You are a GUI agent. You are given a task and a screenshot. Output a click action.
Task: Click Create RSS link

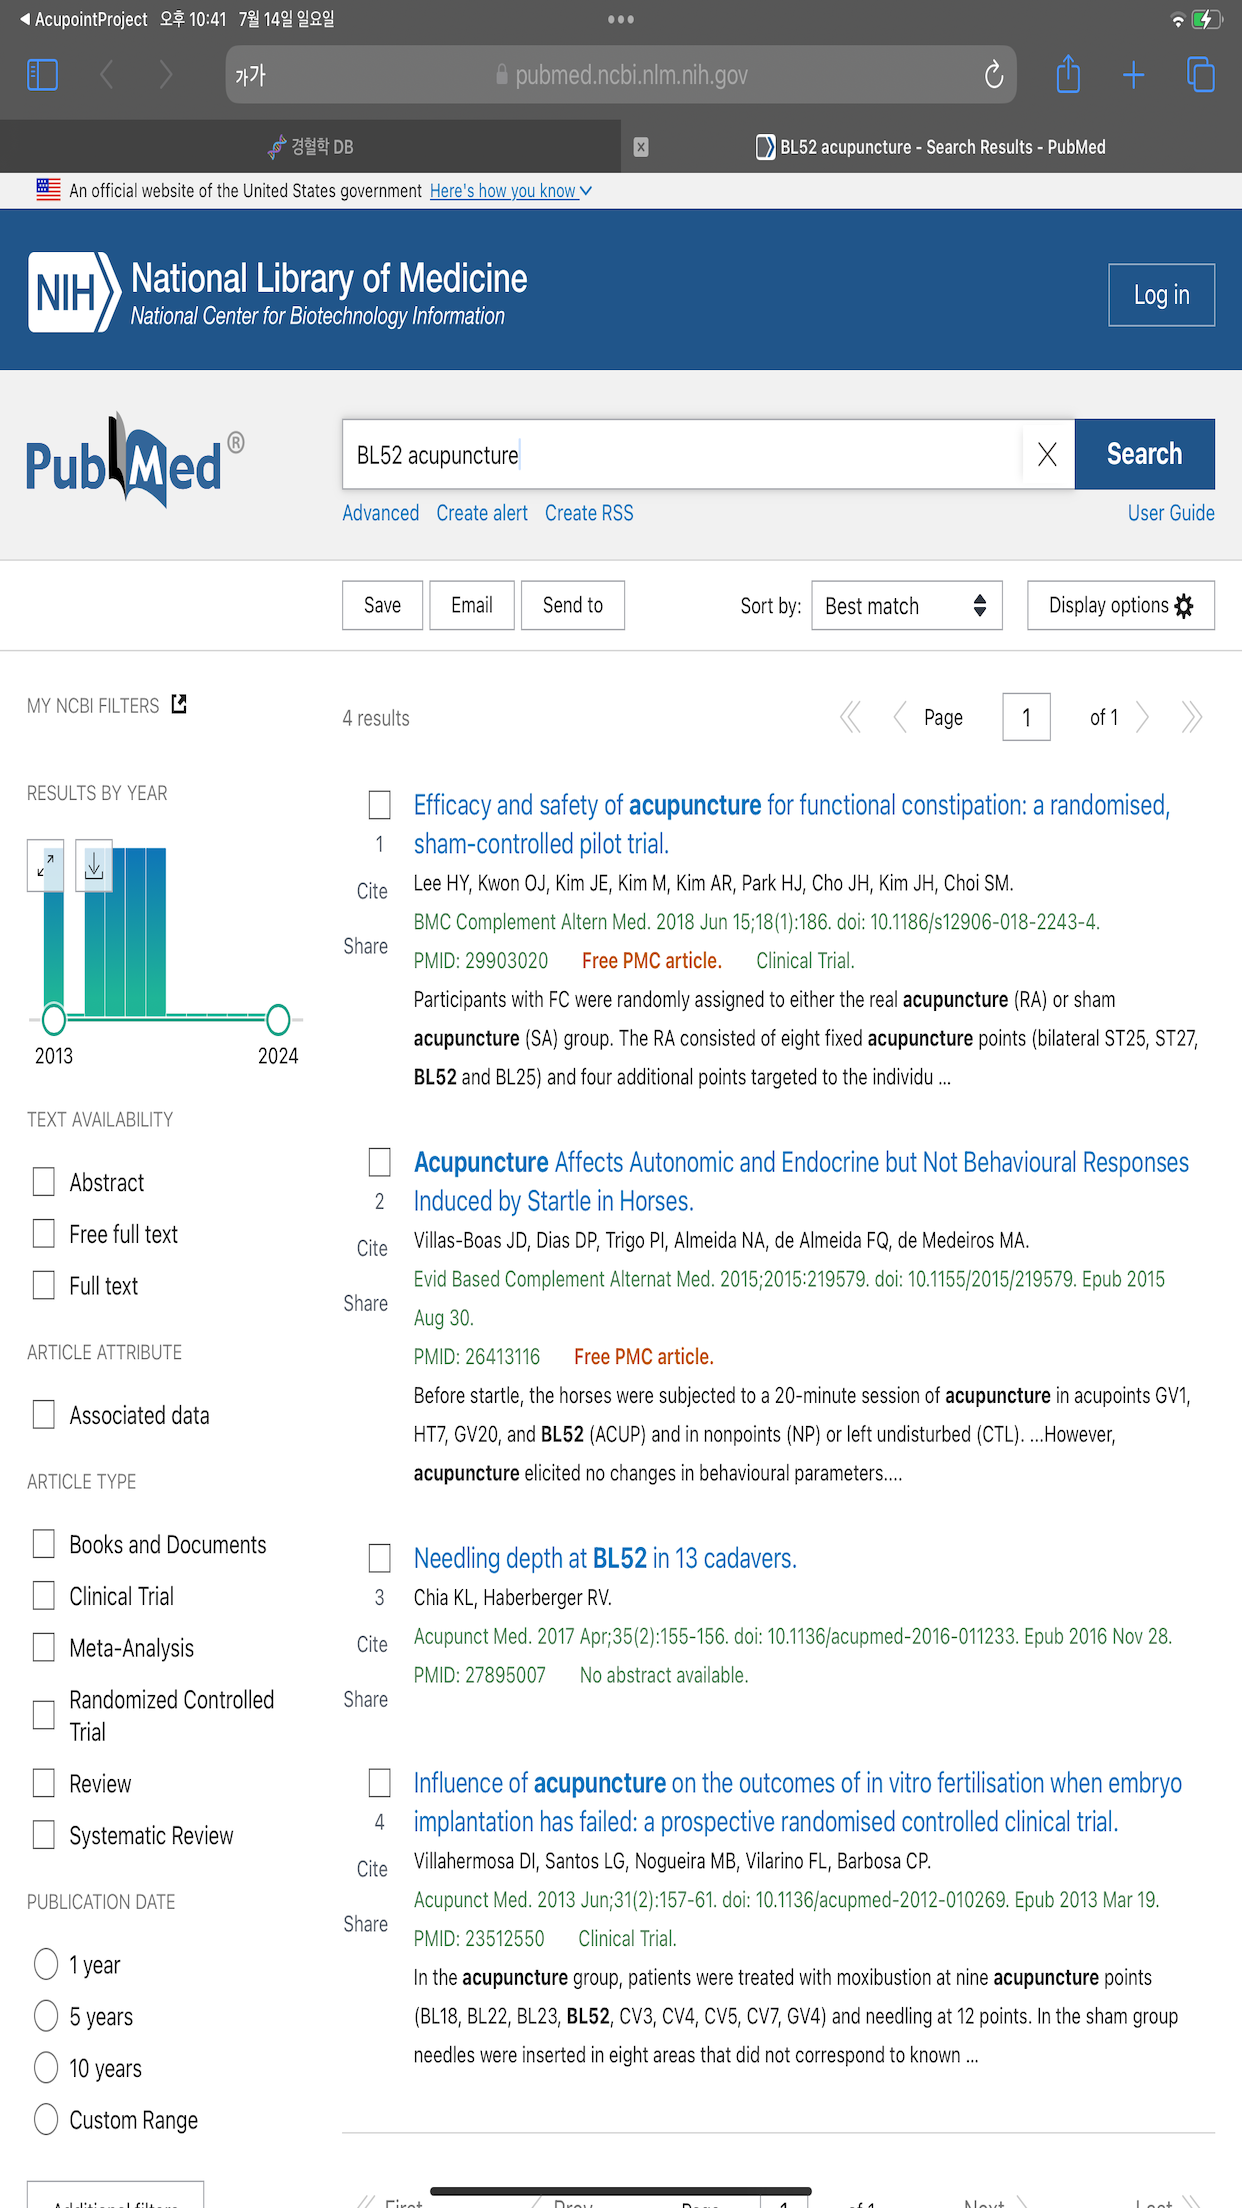(x=589, y=513)
